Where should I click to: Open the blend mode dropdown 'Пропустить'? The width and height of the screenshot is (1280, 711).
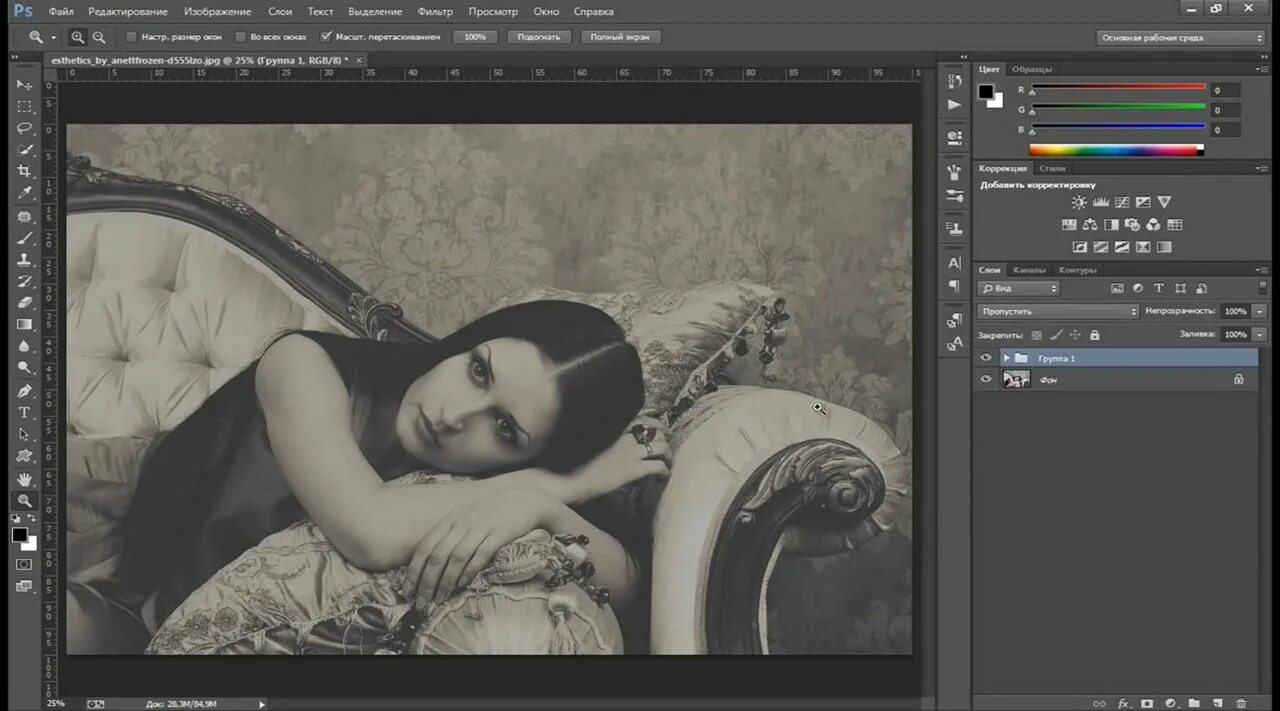coord(1058,311)
